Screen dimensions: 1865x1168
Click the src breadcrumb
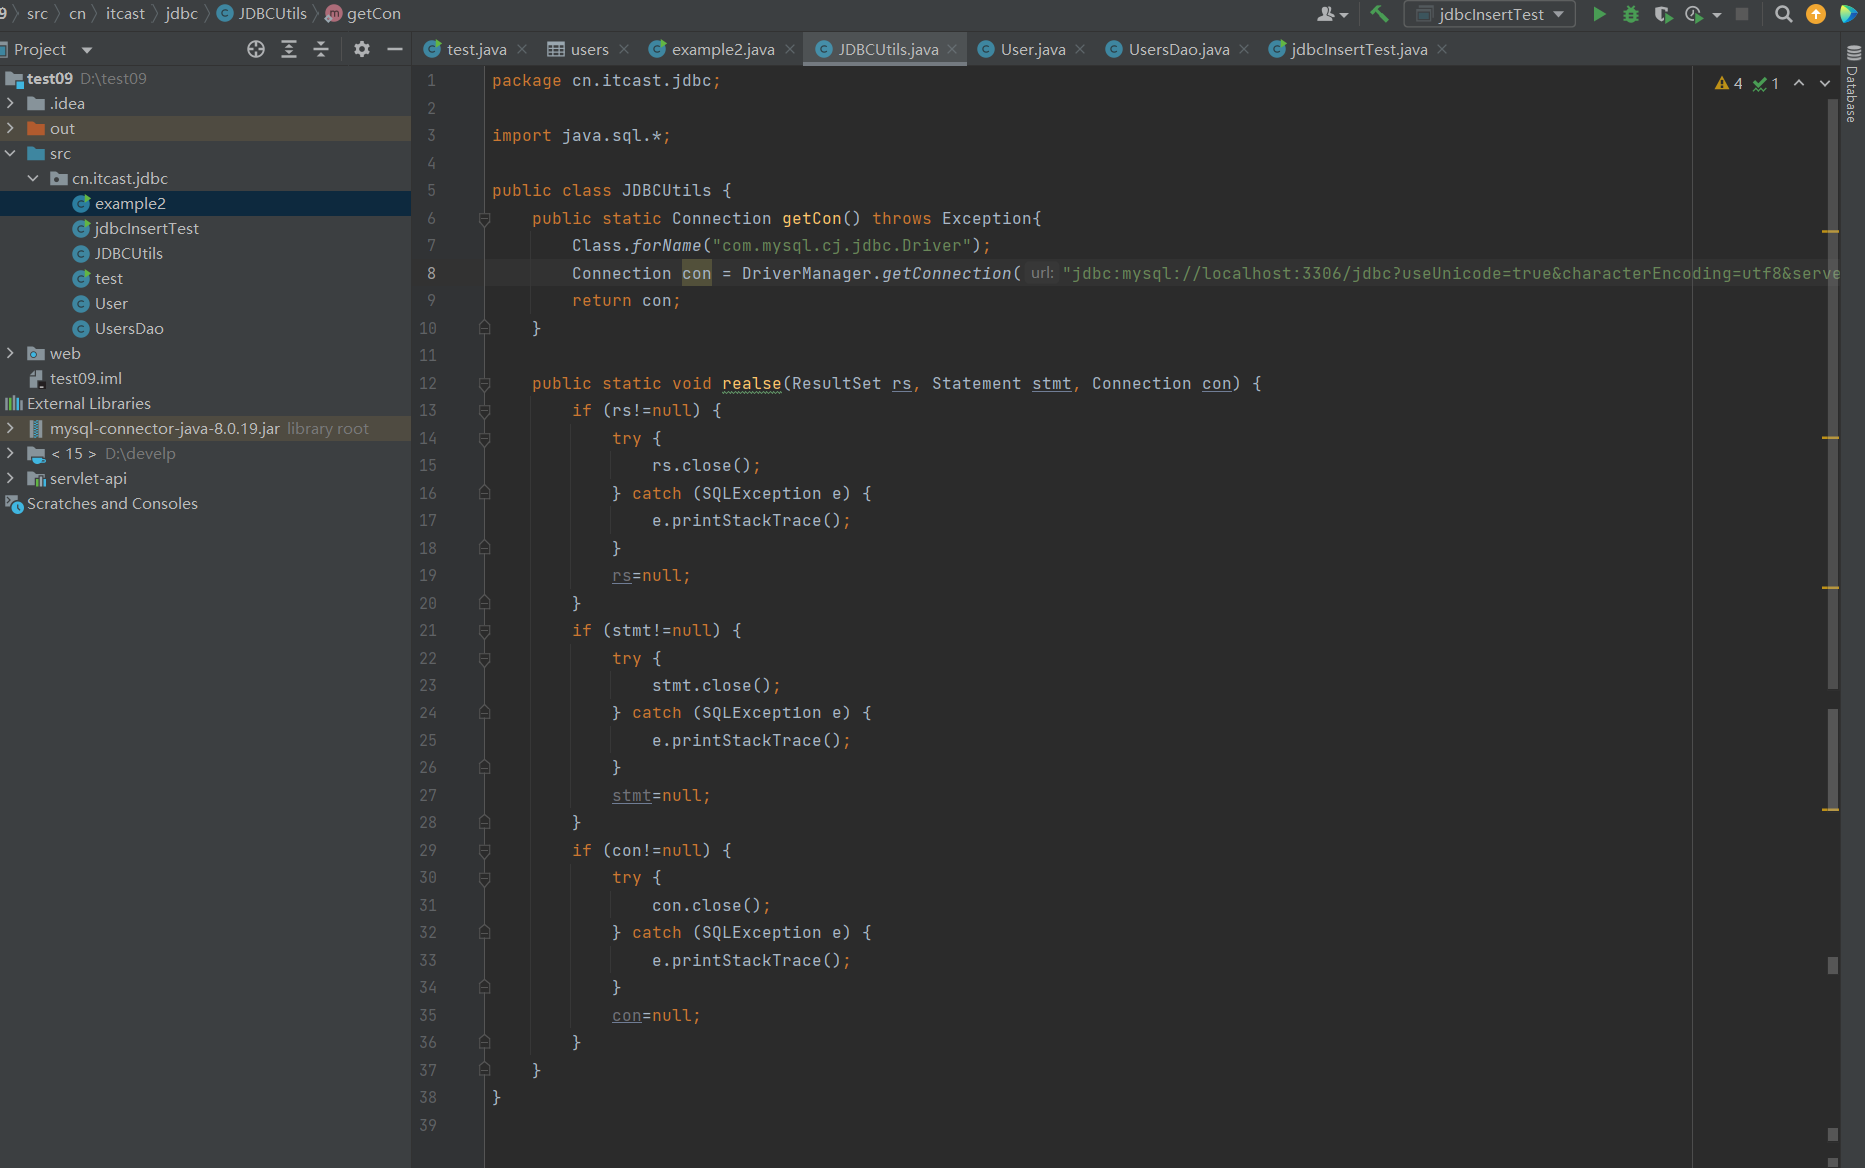pyautogui.click(x=37, y=14)
